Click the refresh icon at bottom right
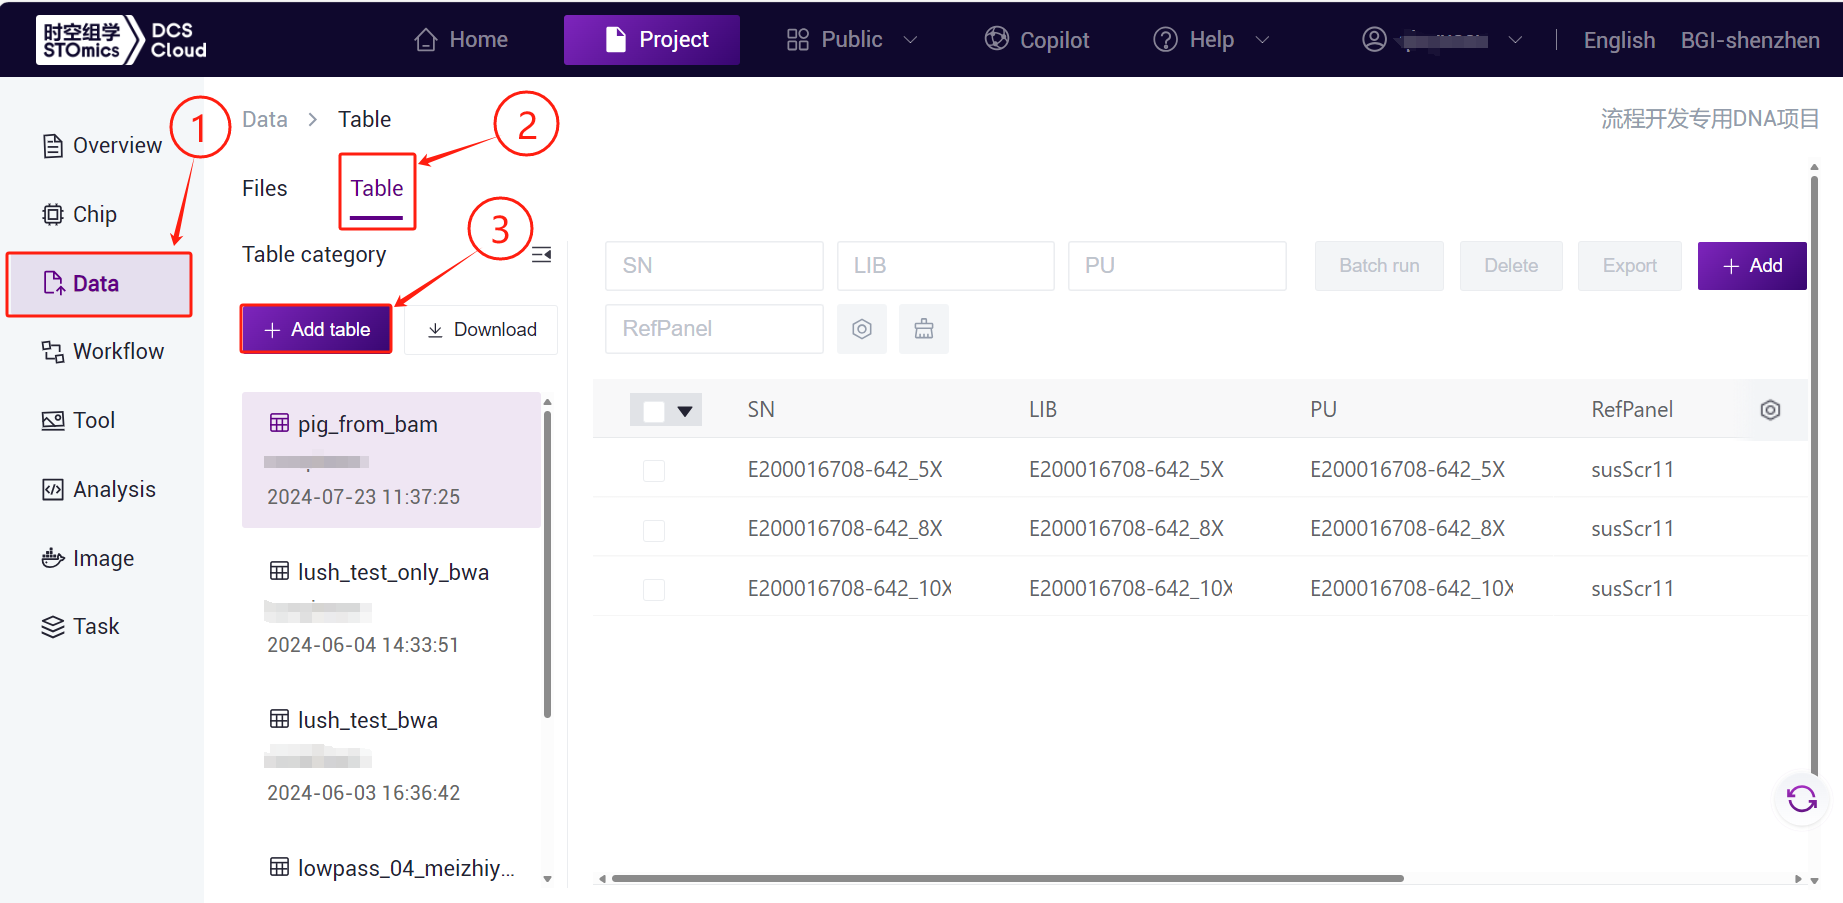The image size is (1843, 903). tap(1802, 799)
